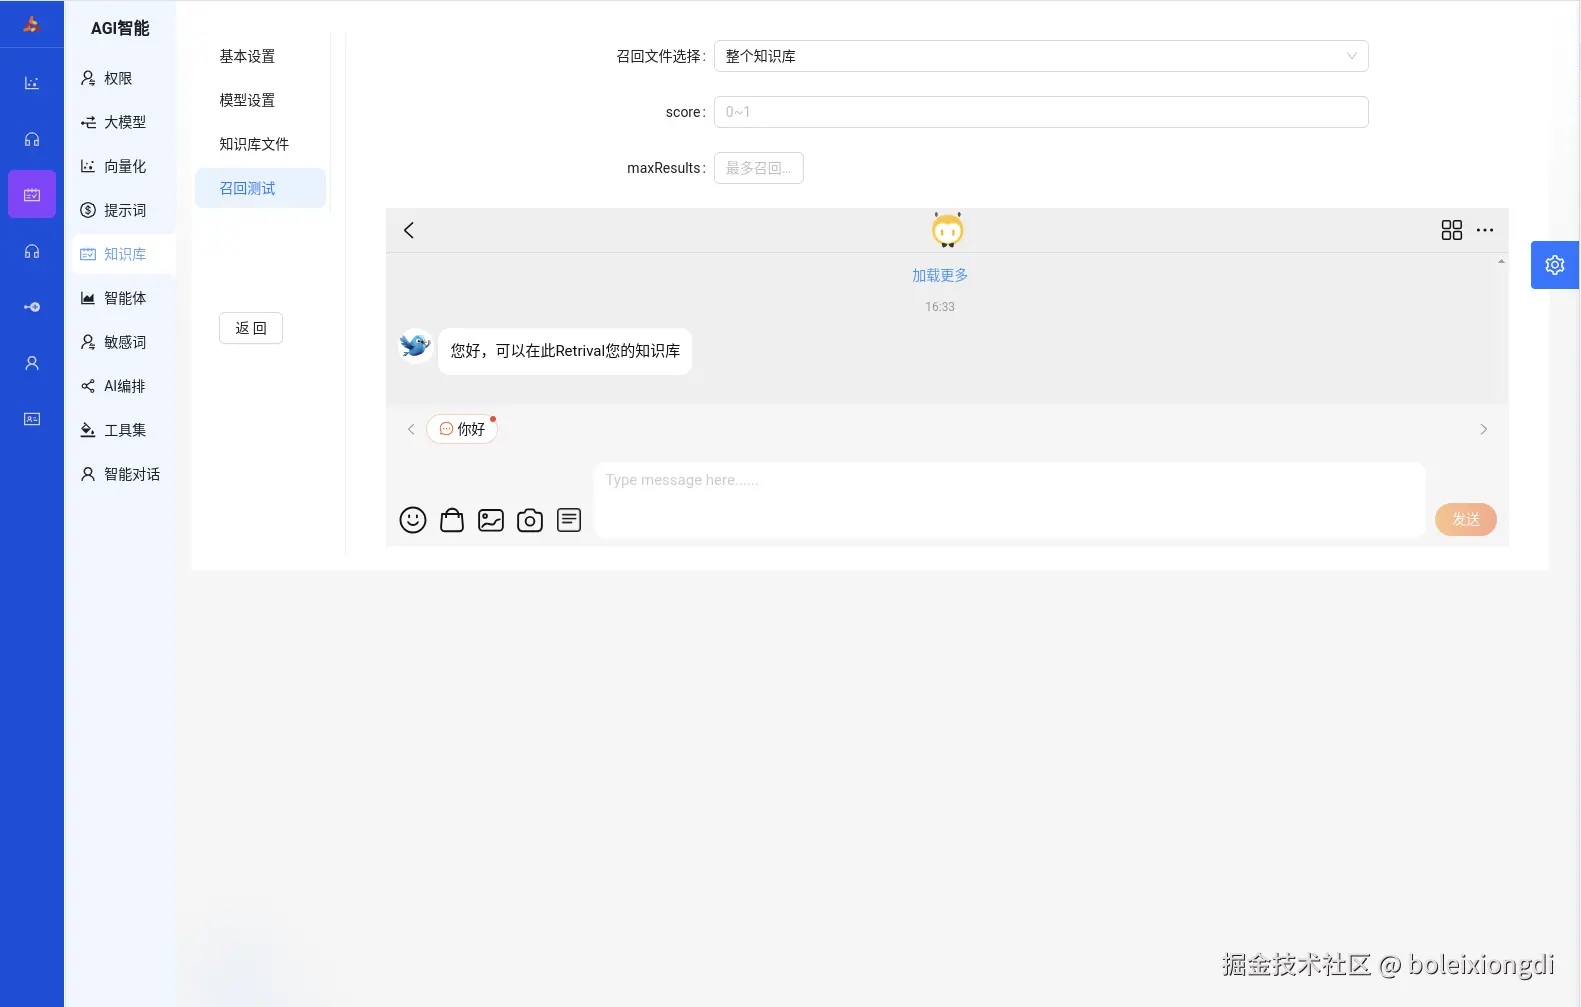
Task: Click the 你好 quick reply chip
Action: pyautogui.click(x=462, y=429)
